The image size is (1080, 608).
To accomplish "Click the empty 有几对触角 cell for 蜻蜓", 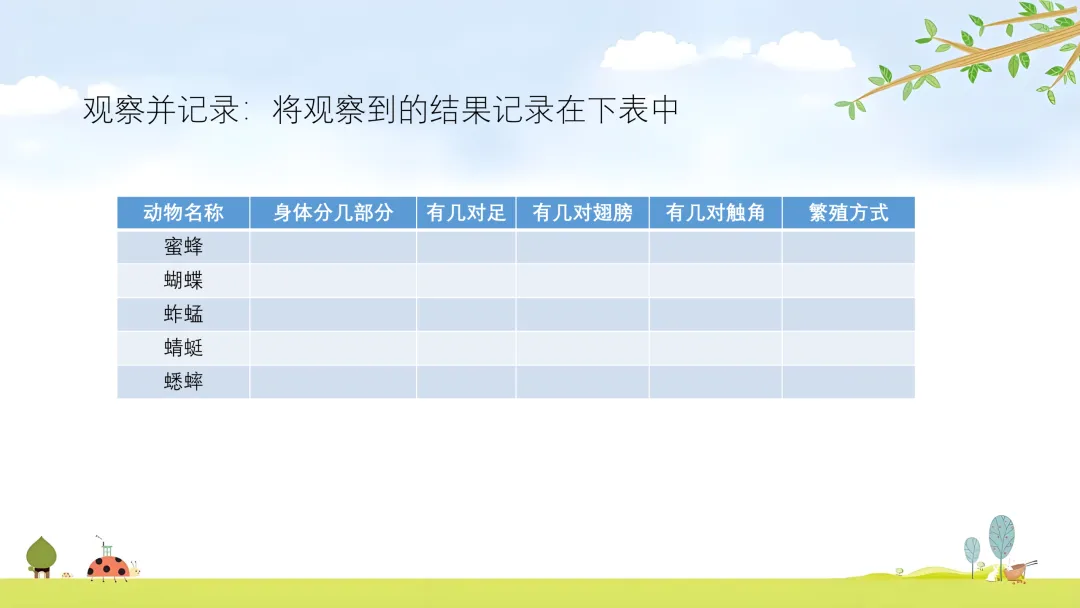I will (716, 348).
